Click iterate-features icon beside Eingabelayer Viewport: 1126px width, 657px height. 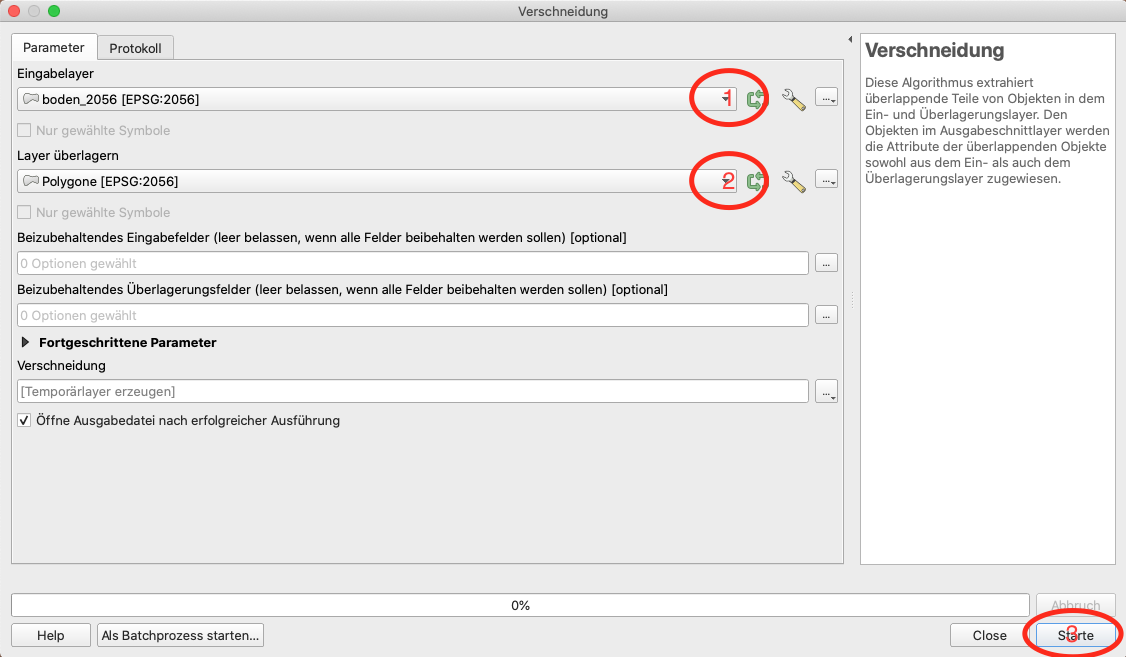[x=756, y=98]
